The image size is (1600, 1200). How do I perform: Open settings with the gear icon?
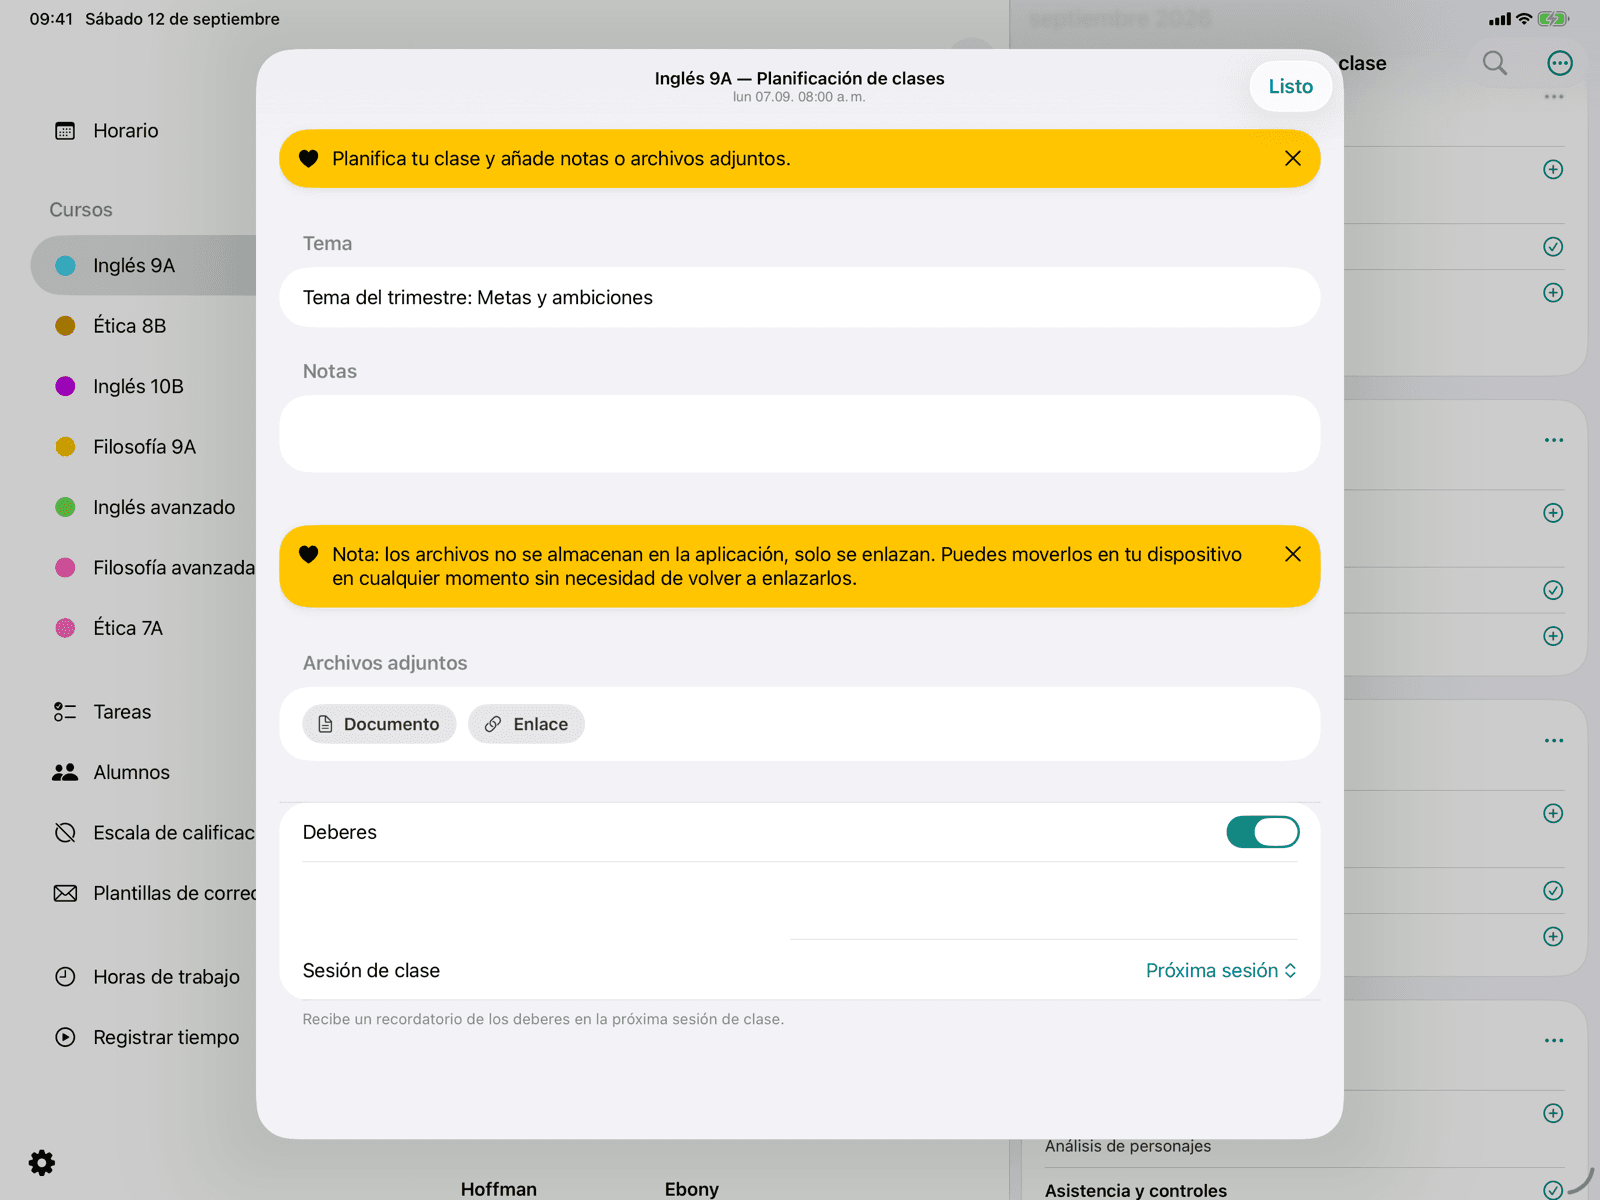pos(42,1163)
